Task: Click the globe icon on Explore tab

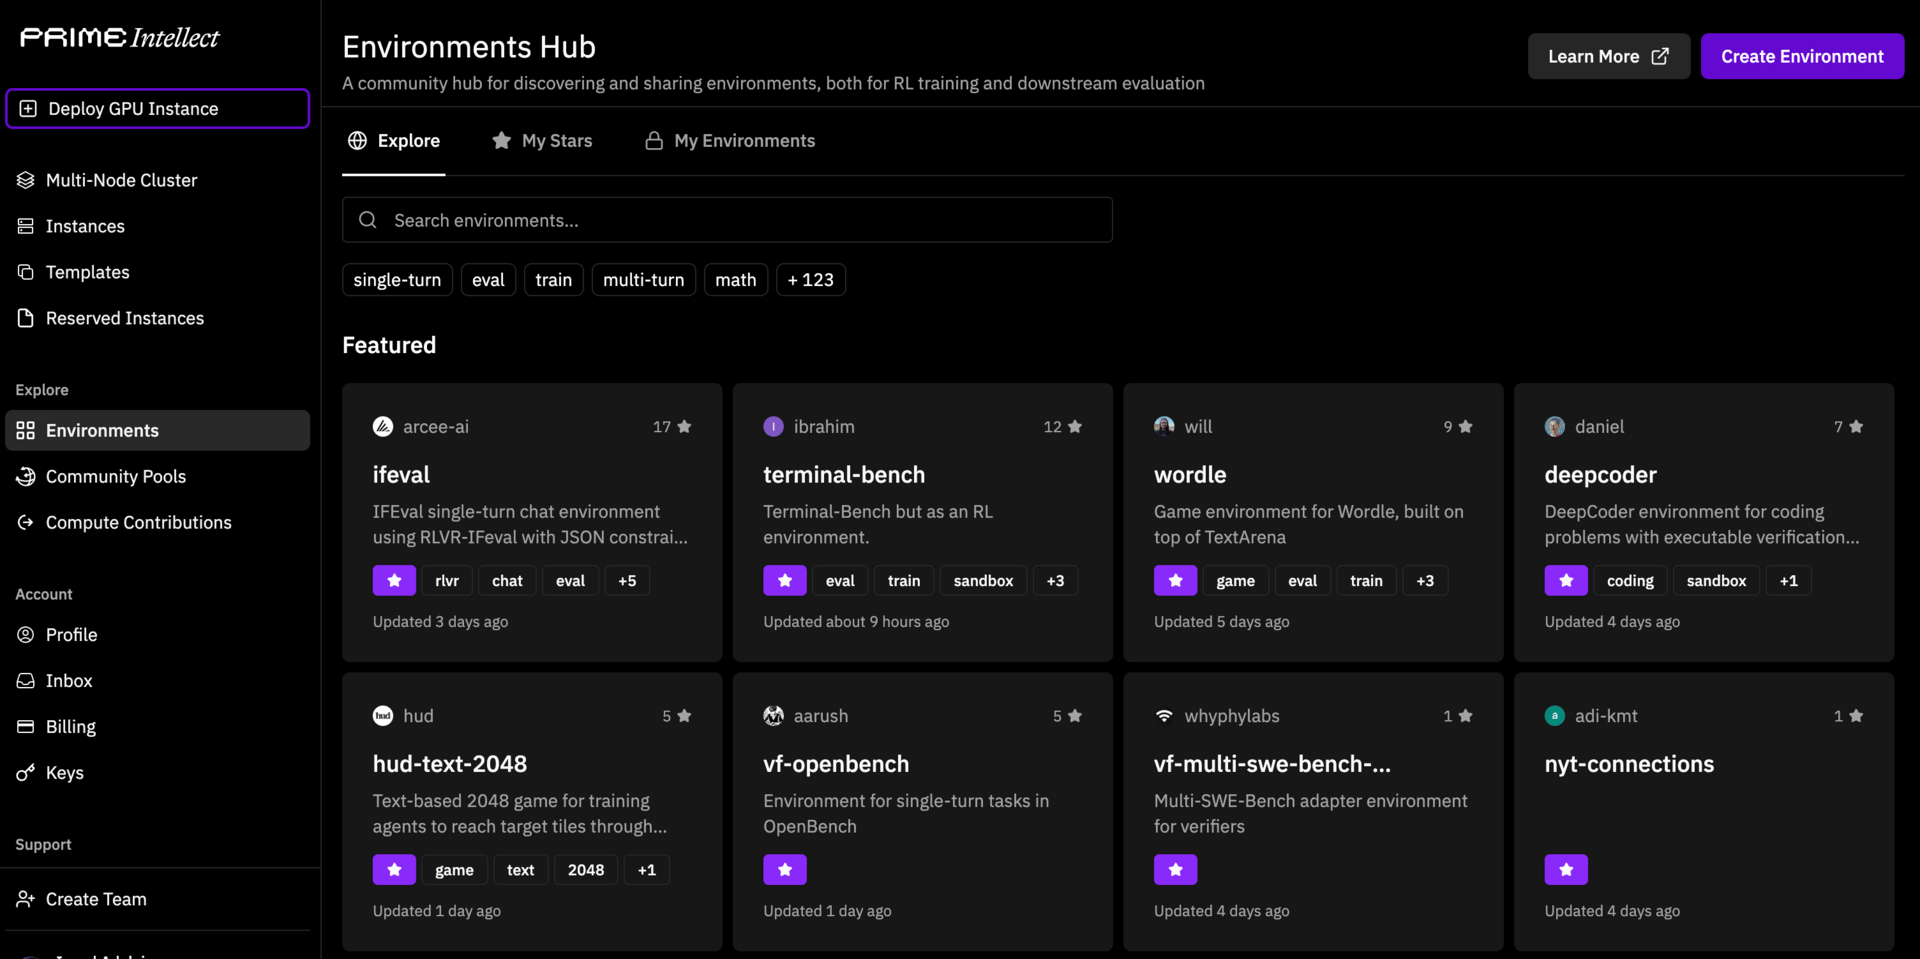Action: tap(357, 140)
